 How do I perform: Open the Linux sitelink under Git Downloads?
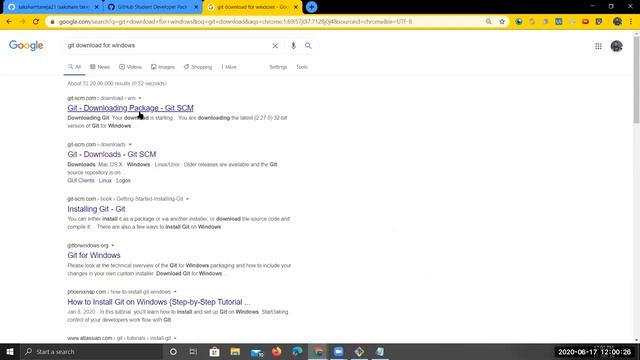105,180
